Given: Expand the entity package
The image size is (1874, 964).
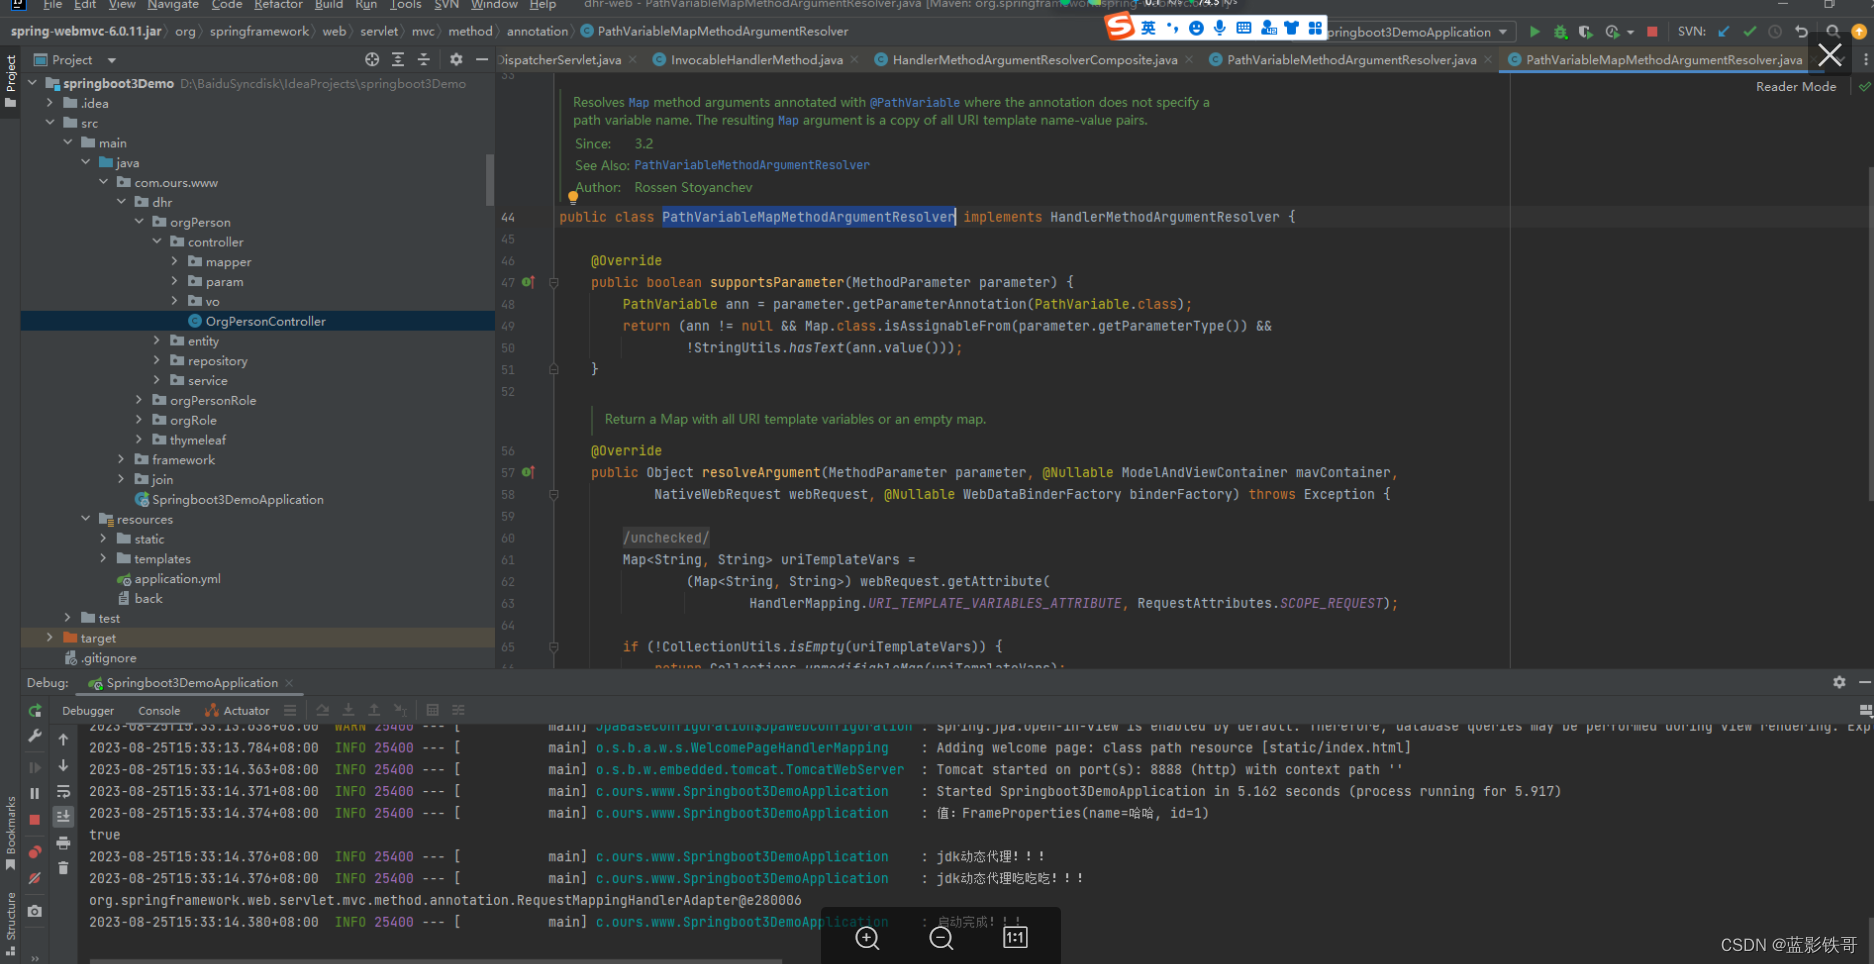Looking at the screenshot, I should click(x=157, y=341).
